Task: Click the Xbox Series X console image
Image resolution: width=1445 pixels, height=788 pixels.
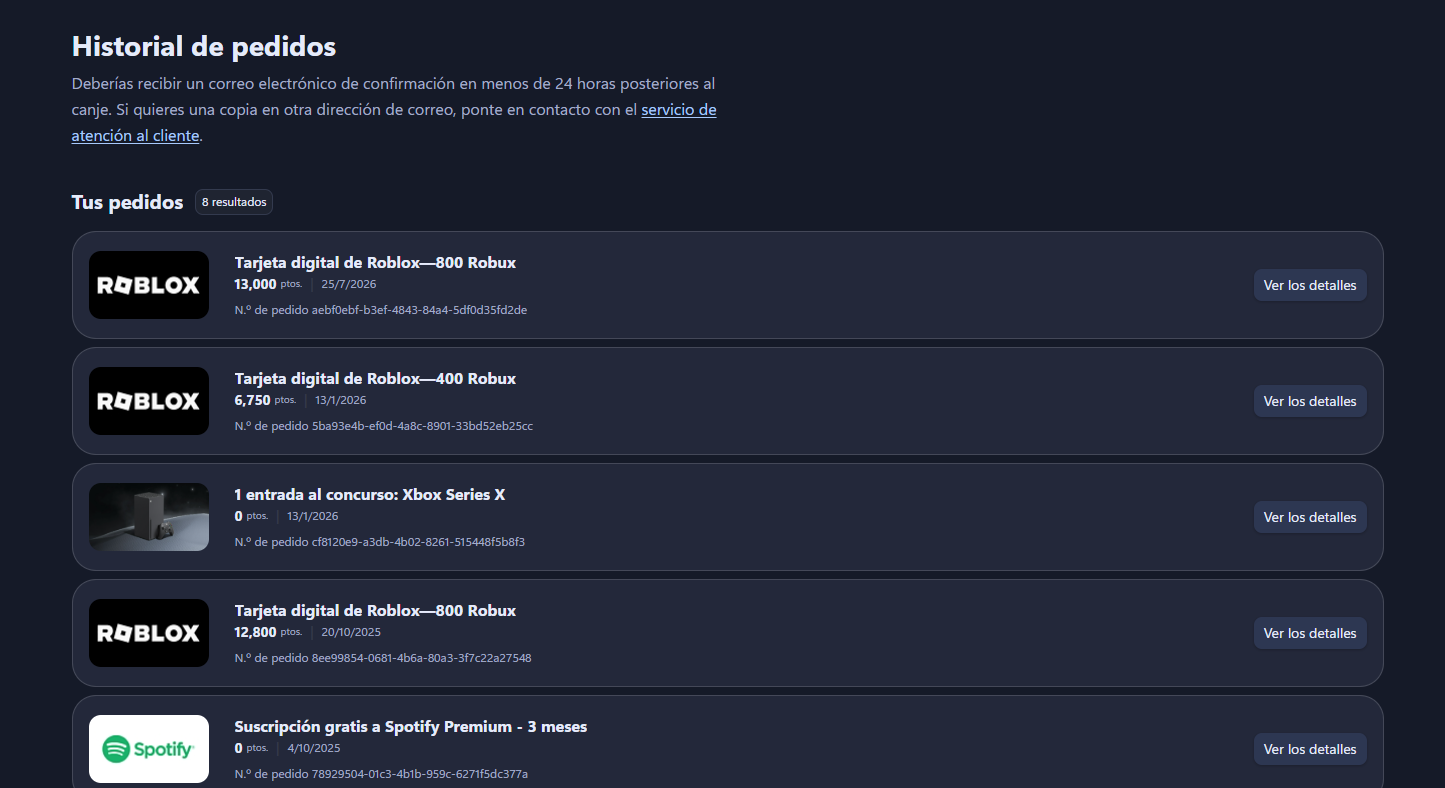Action: 149,517
